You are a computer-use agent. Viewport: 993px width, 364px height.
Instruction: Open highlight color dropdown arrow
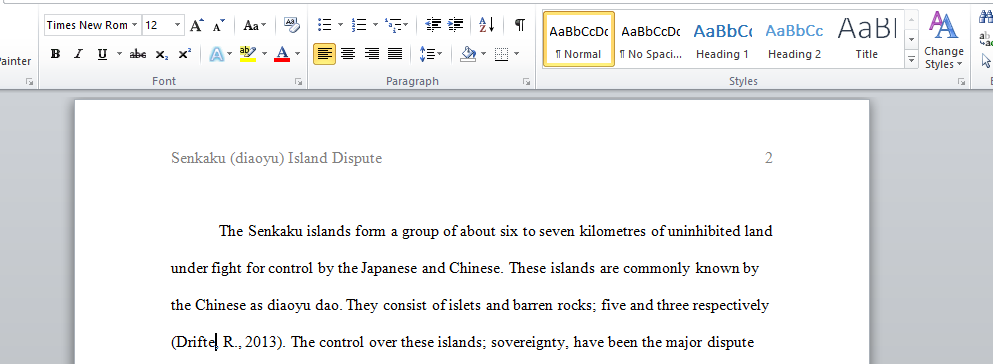pos(264,54)
